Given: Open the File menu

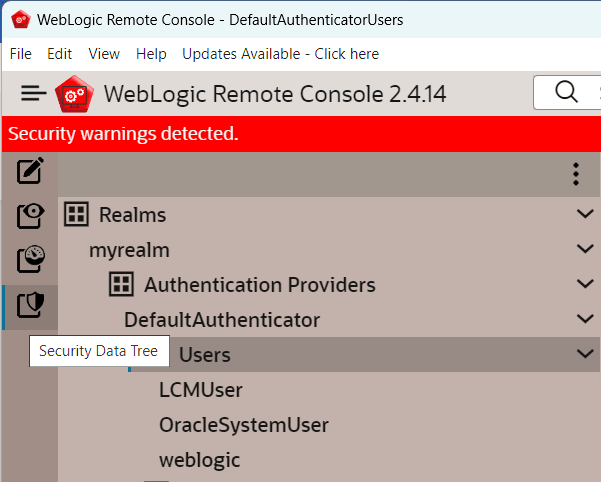Looking at the screenshot, I should click(x=21, y=54).
